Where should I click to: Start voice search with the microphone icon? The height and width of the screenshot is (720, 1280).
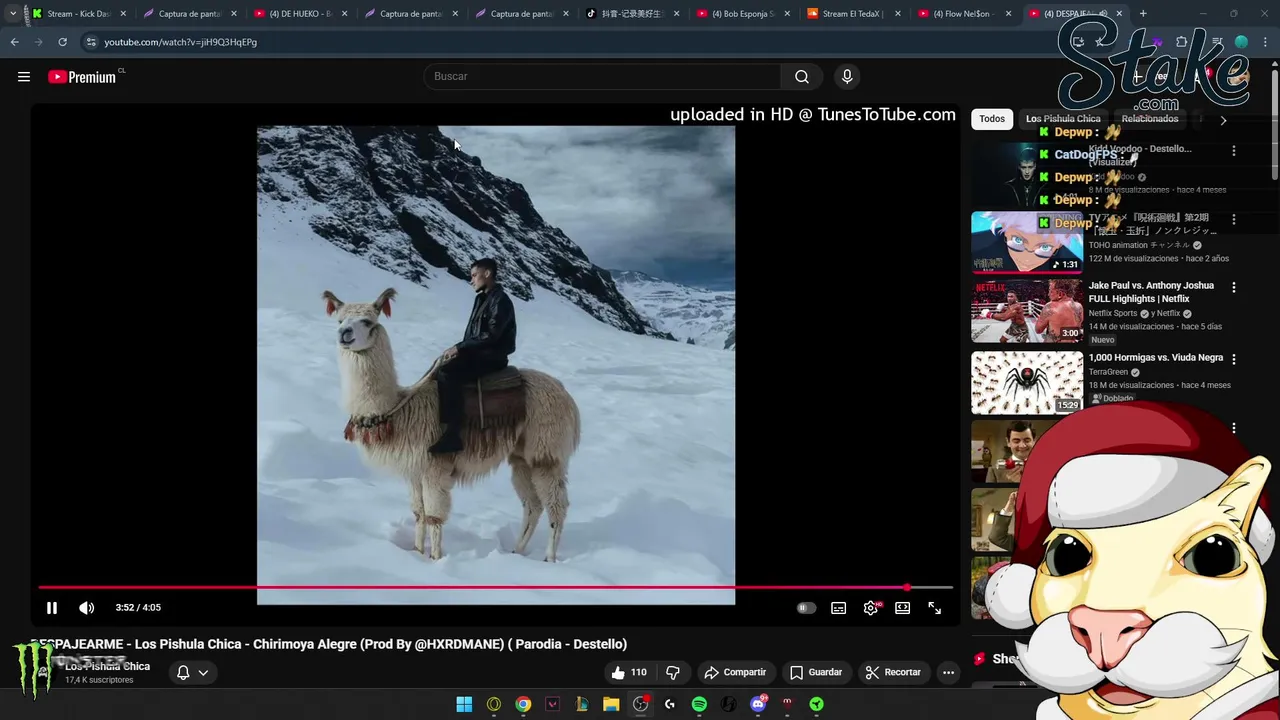847,77
